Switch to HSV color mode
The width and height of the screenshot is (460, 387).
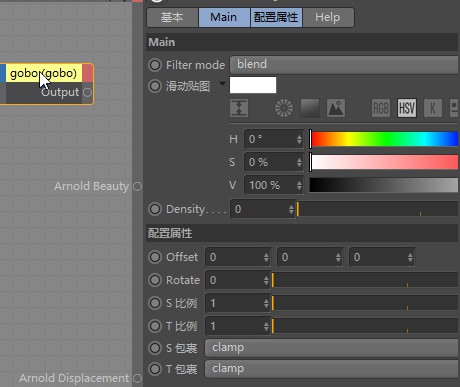click(407, 108)
